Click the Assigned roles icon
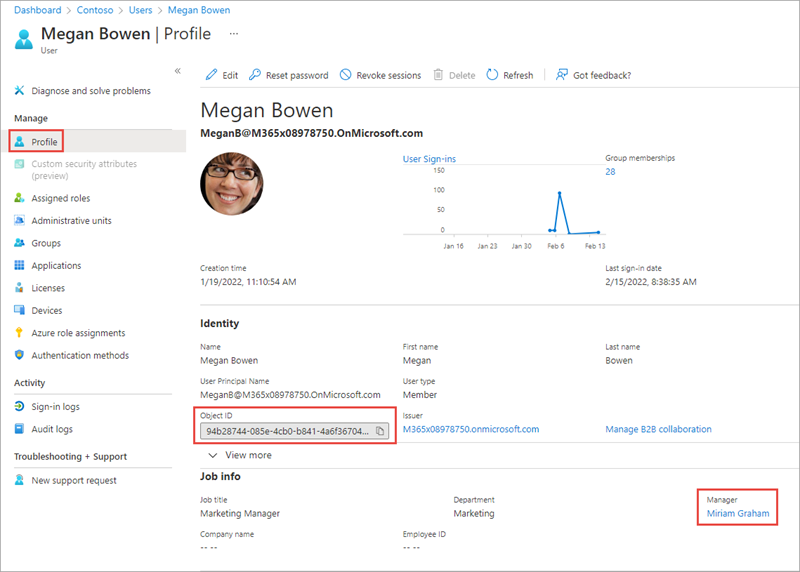 click(x=19, y=197)
